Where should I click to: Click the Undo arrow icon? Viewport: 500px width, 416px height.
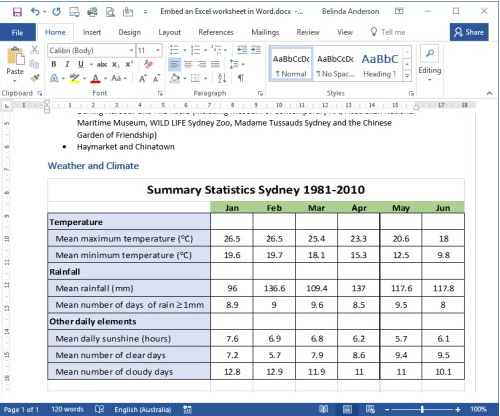35,12
